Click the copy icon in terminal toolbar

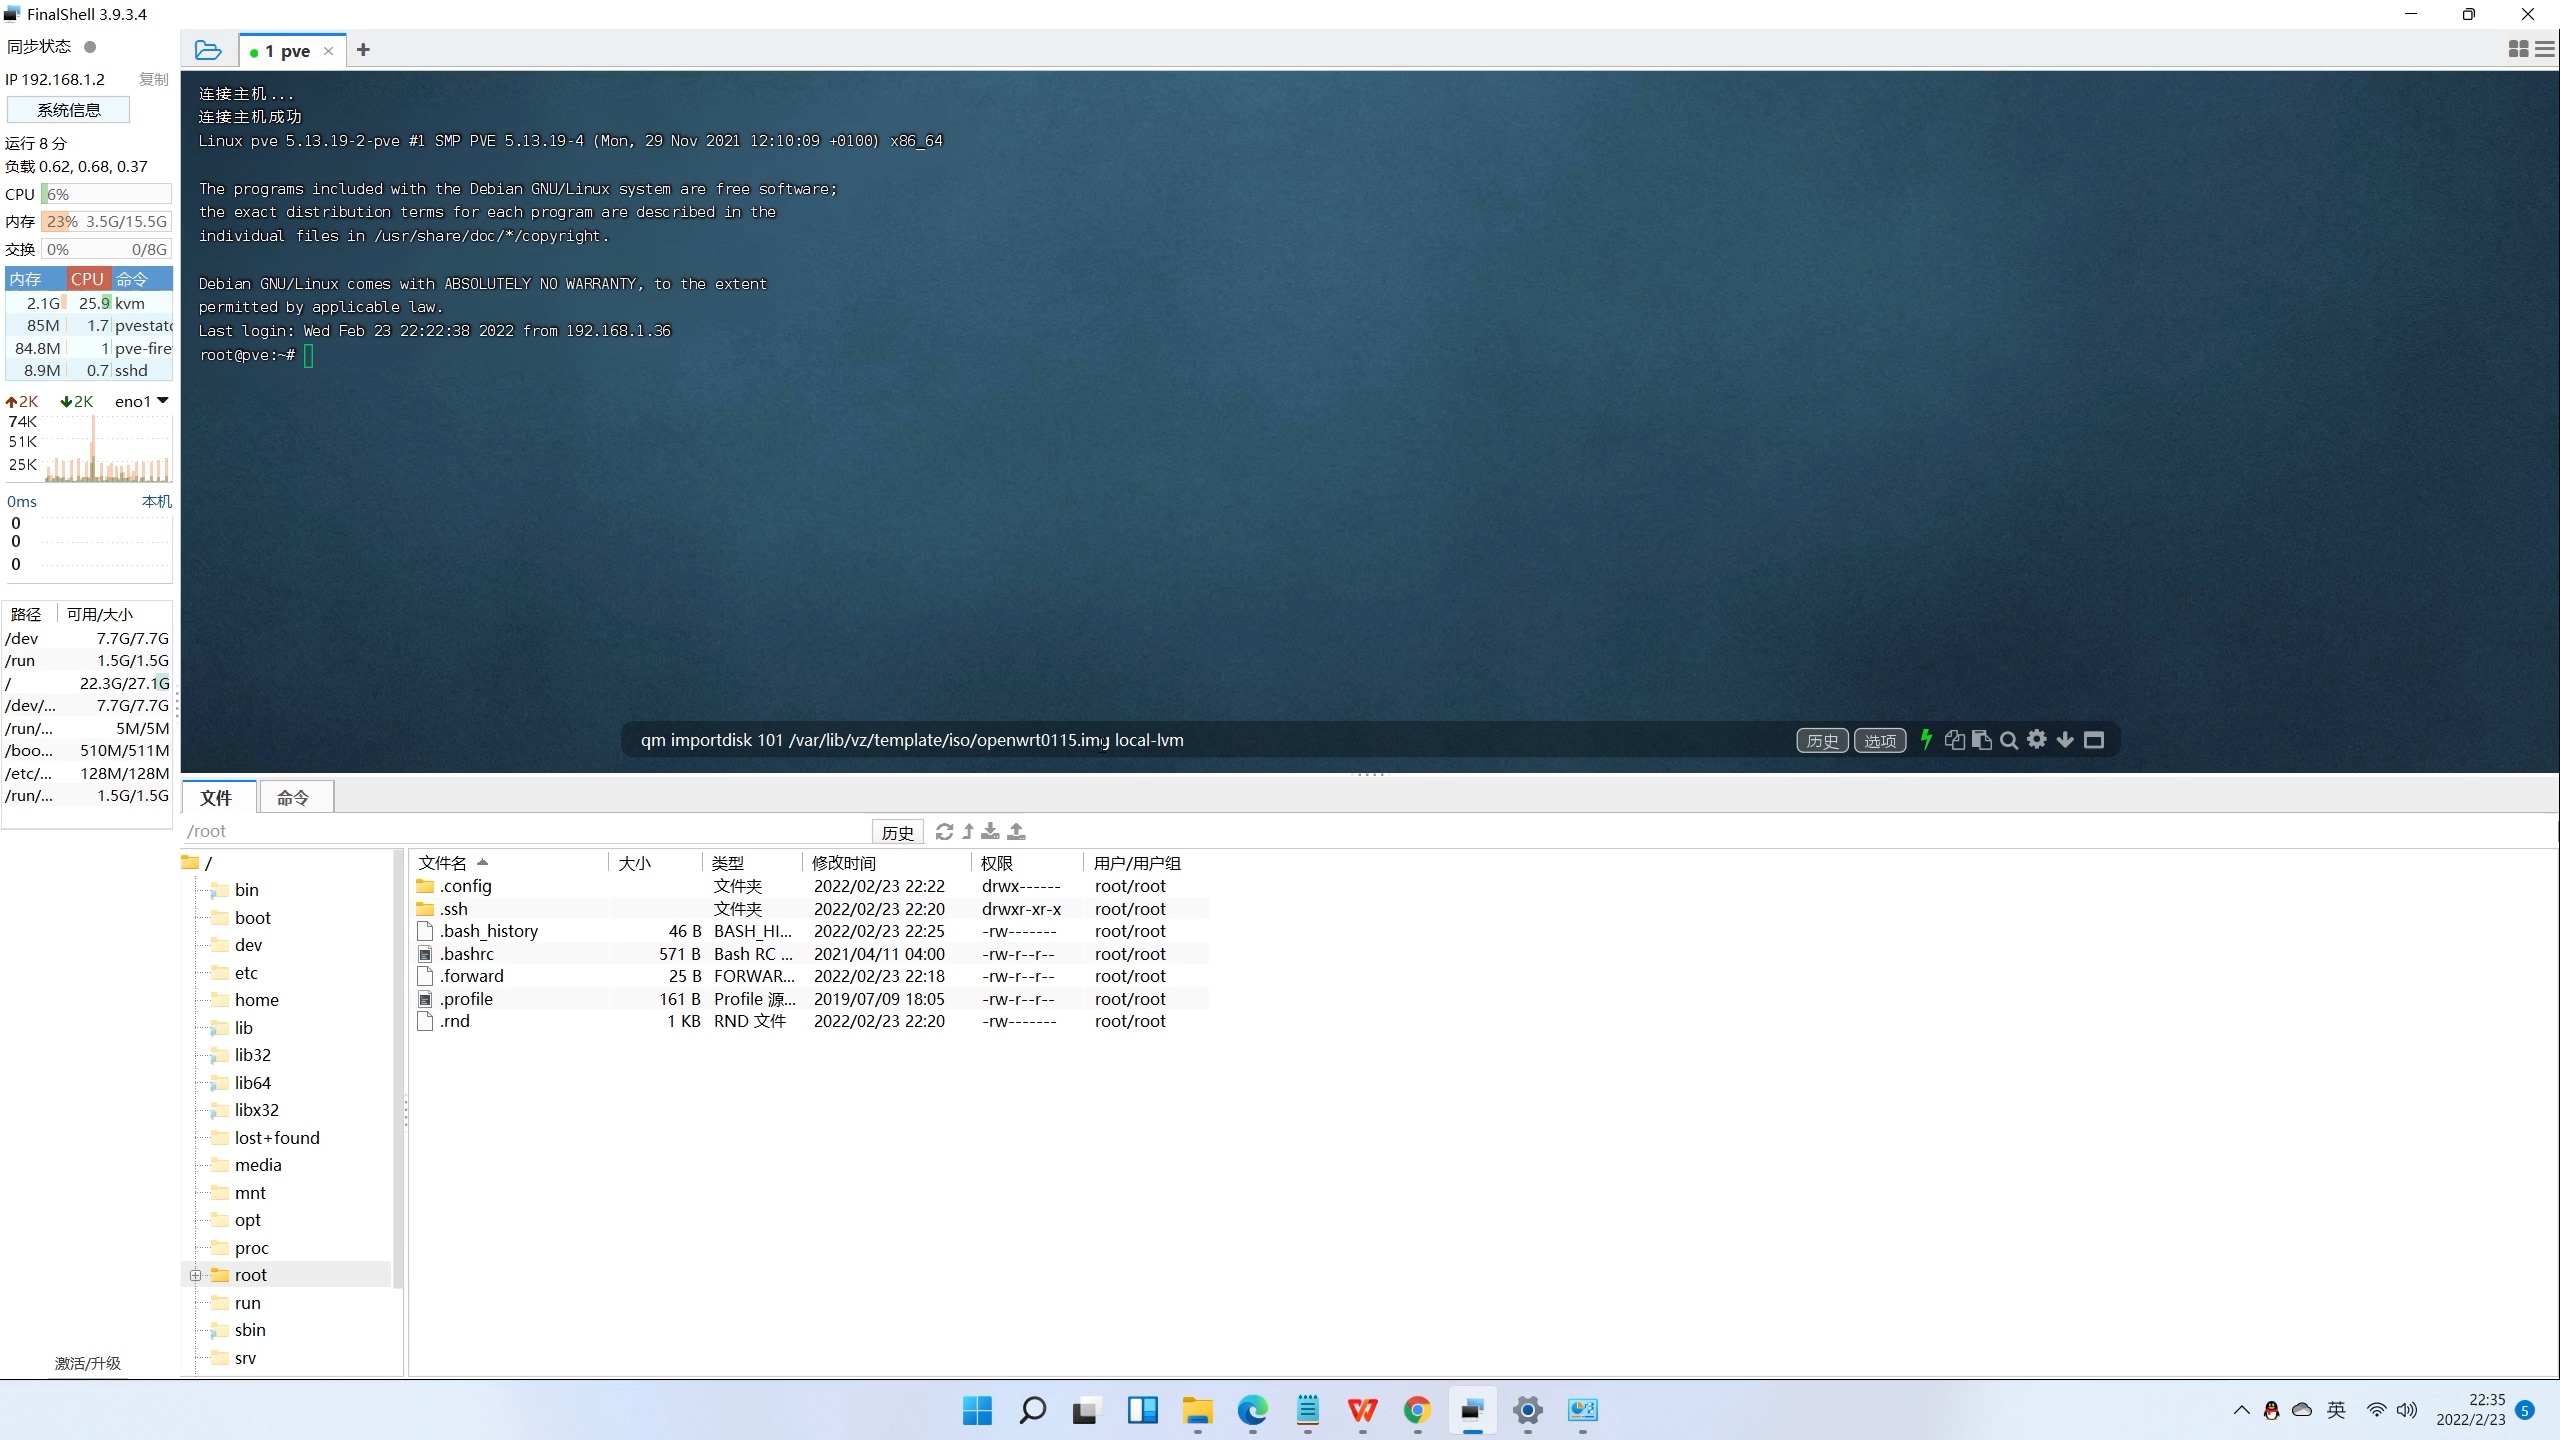tap(1954, 740)
